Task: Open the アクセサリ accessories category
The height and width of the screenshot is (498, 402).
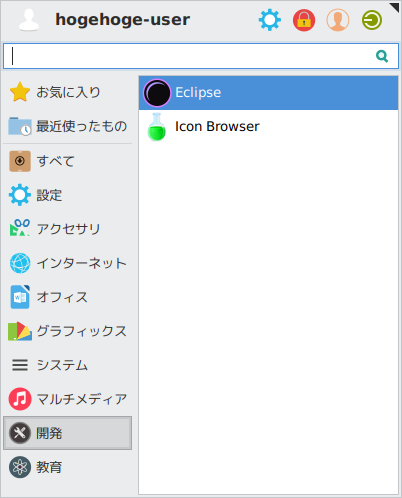Action: (x=68, y=229)
